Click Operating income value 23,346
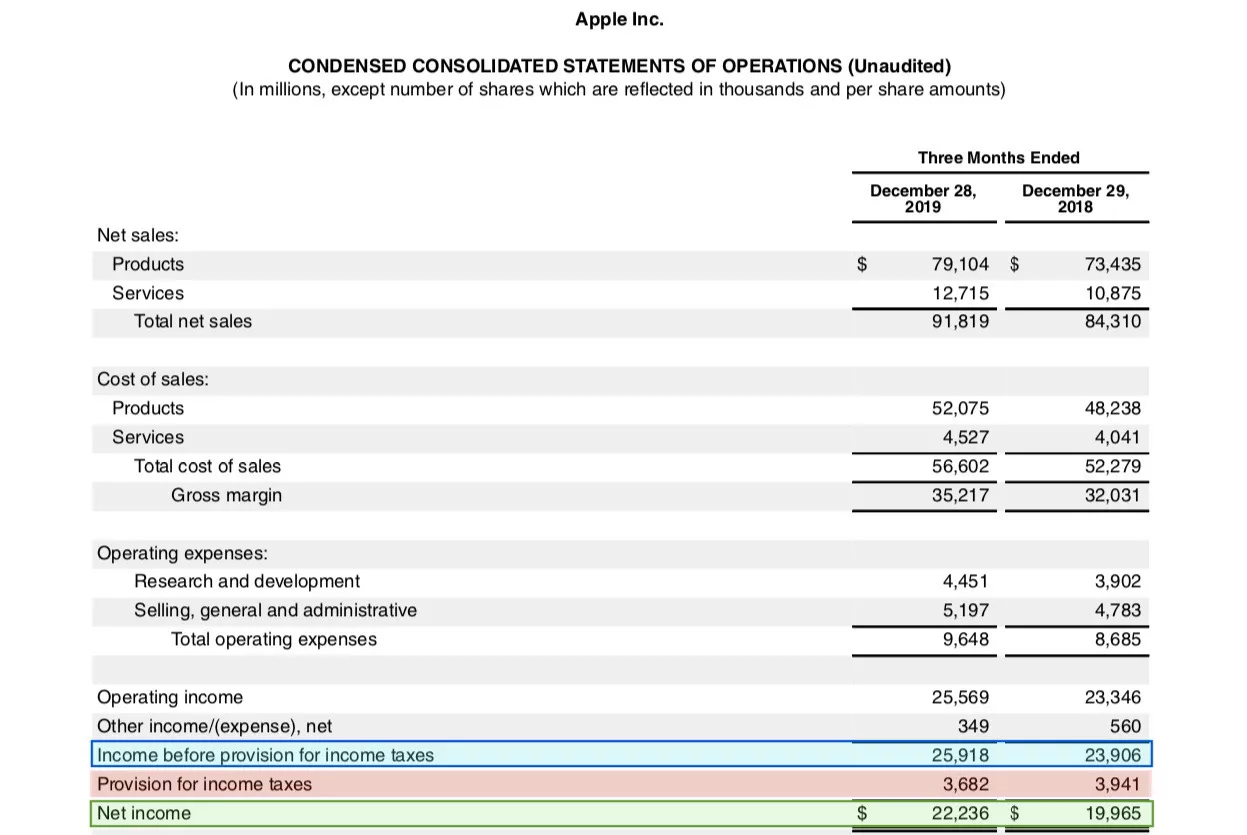The image size is (1247, 835). 1112,697
